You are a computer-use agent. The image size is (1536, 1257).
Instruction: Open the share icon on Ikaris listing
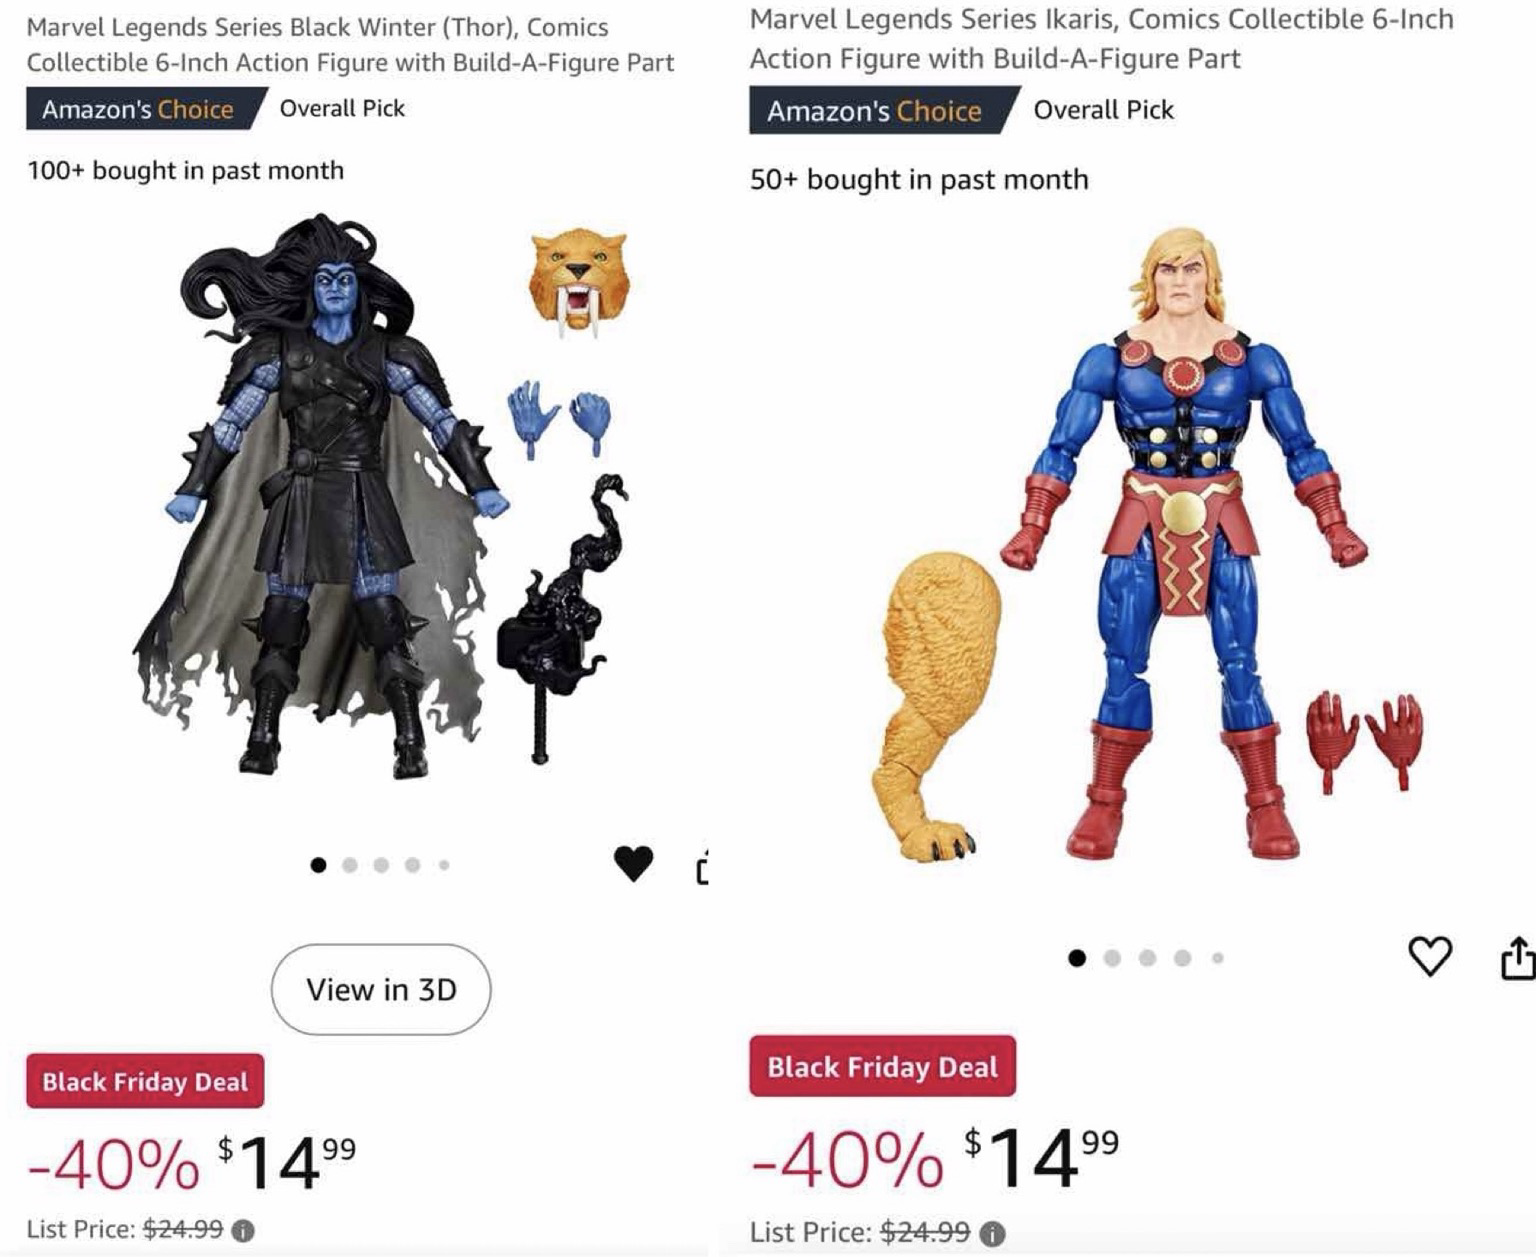[1518, 957]
